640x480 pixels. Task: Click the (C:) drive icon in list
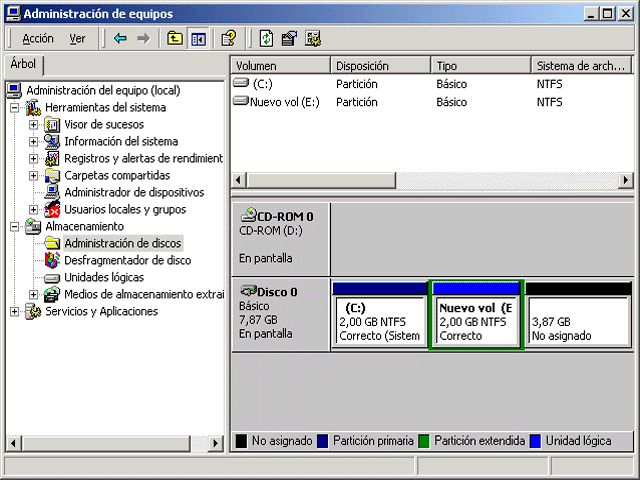click(241, 83)
